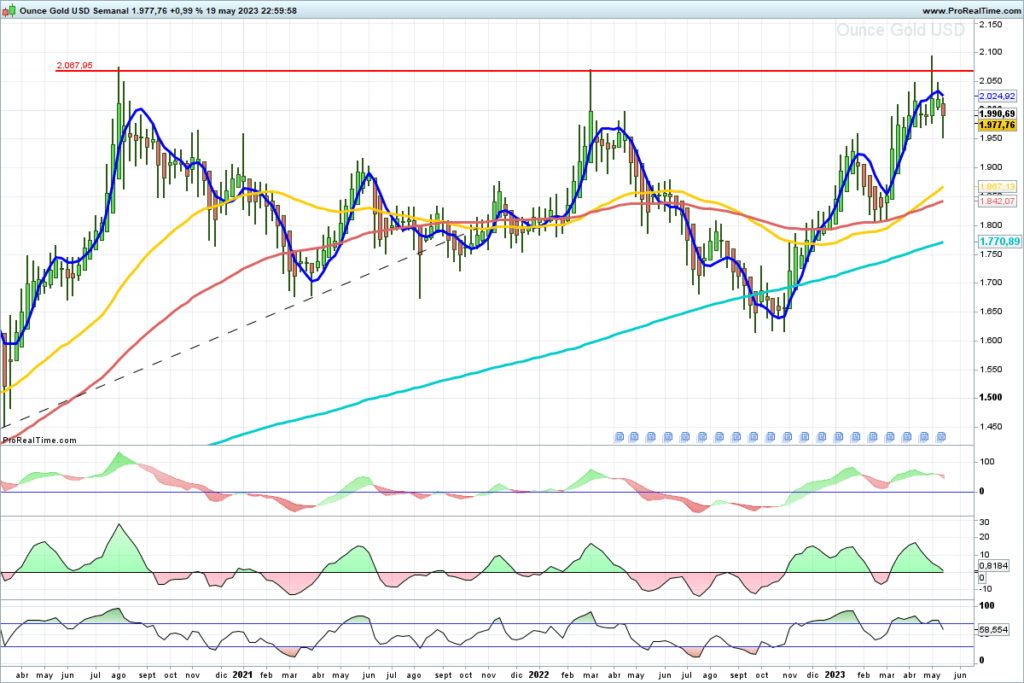Click the '0,8184' indicator value label
The height and width of the screenshot is (683, 1024).
coord(993,565)
